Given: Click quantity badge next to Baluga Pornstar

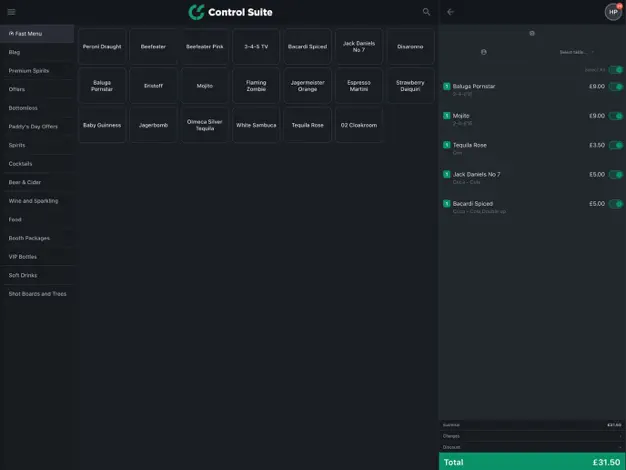Looking at the screenshot, I should 447,86.
